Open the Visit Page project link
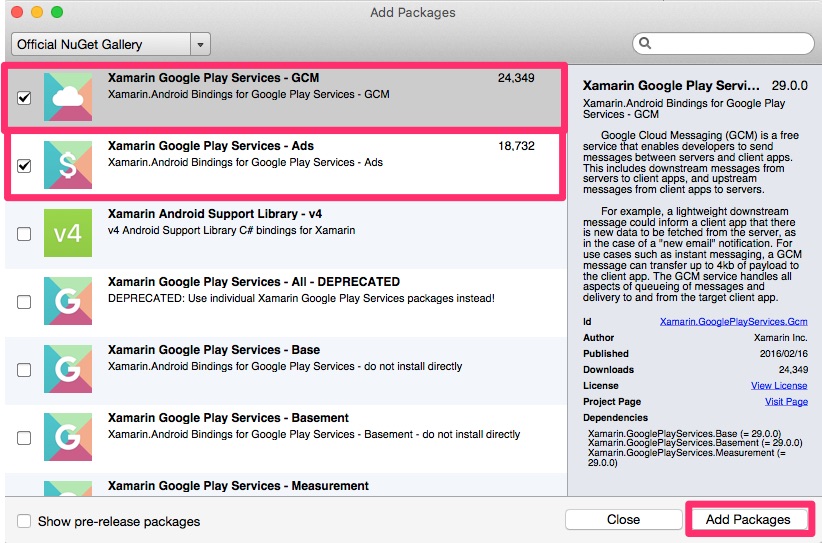Viewport: 822px width, 543px height. (x=786, y=401)
